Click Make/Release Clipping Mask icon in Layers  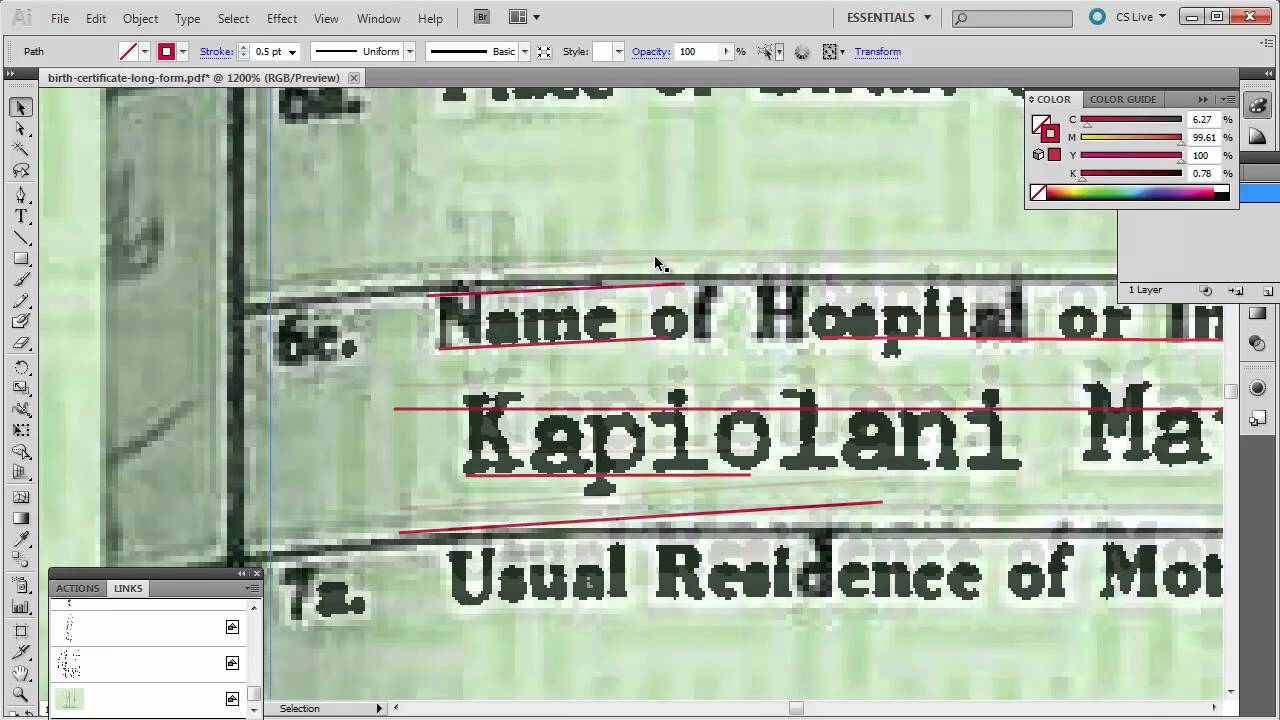pyautogui.click(x=1206, y=291)
